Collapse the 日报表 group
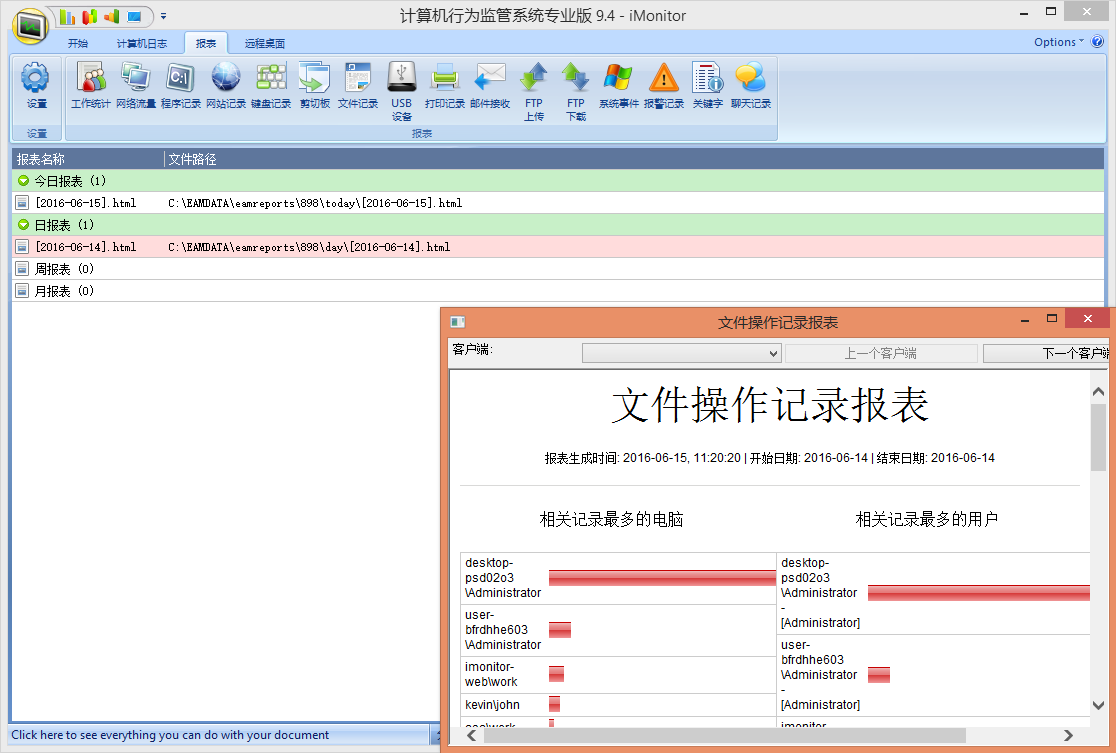This screenshot has width=1116, height=753. pyautogui.click(x=24, y=225)
